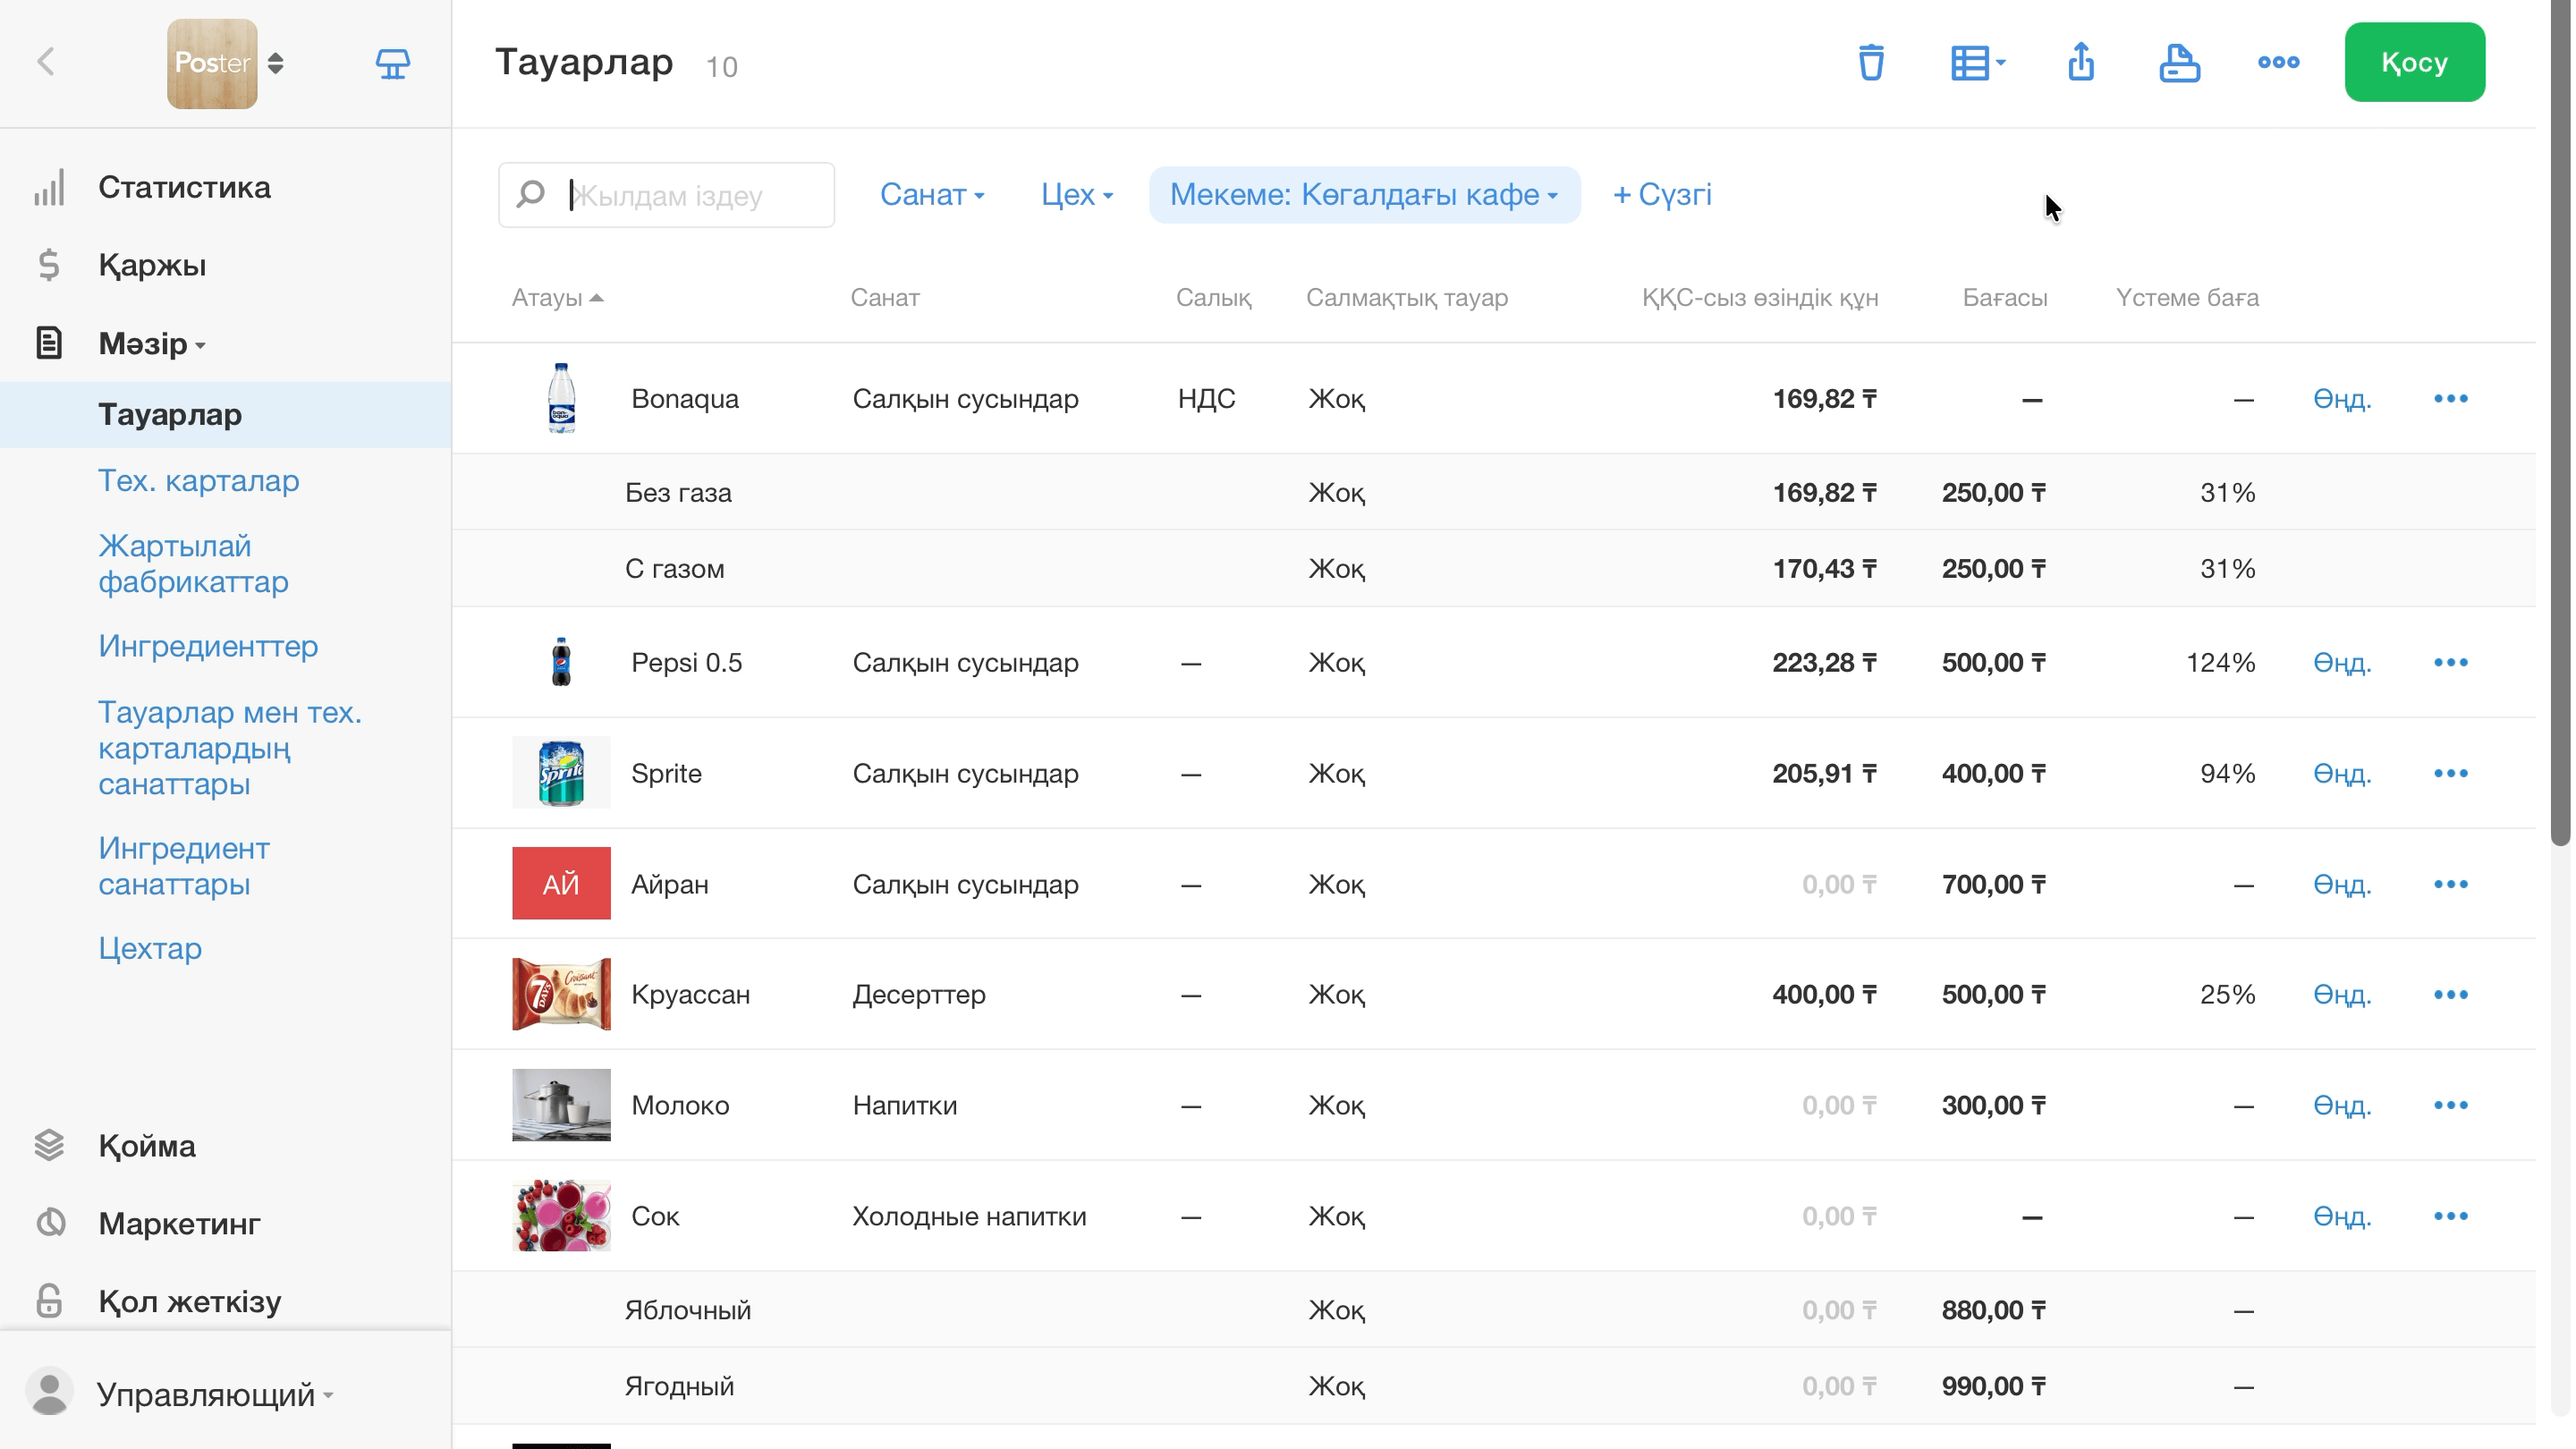
Task: Expand the Управляющий user menu
Action: pos(214,1394)
